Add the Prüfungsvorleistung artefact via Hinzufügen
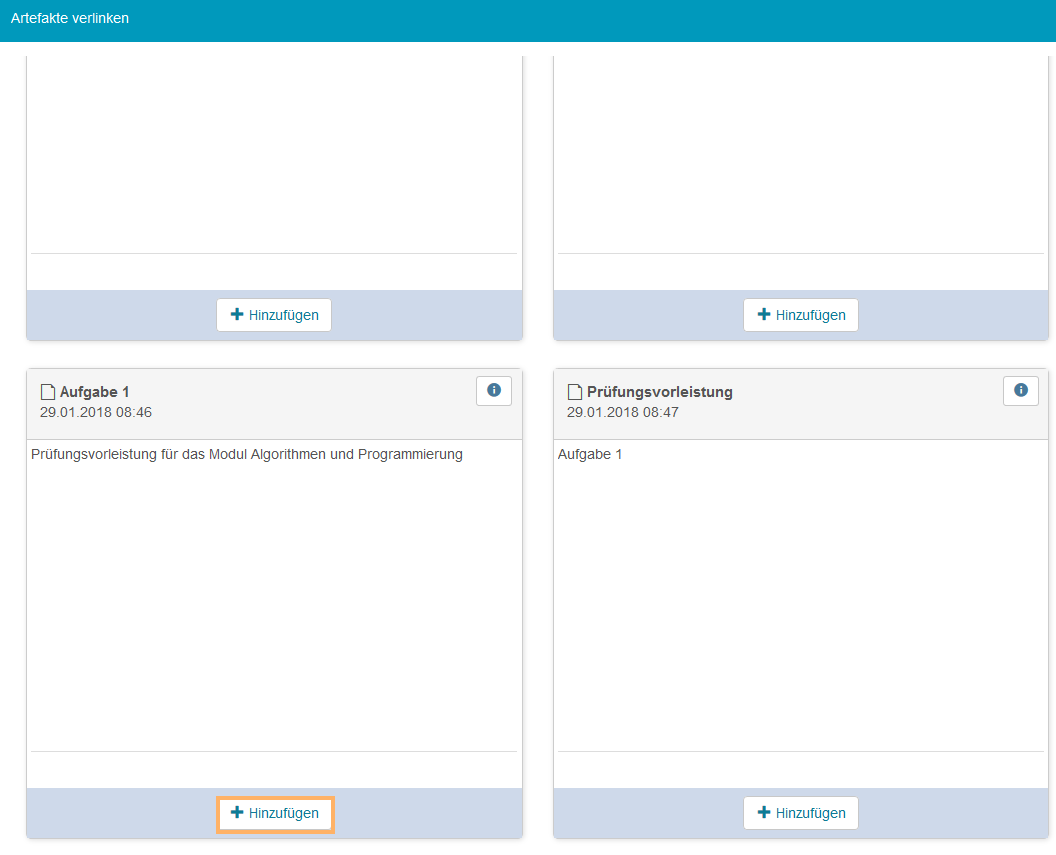The height and width of the screenshot is (855, 1056). pyautogui.click(x=801, y=814)
